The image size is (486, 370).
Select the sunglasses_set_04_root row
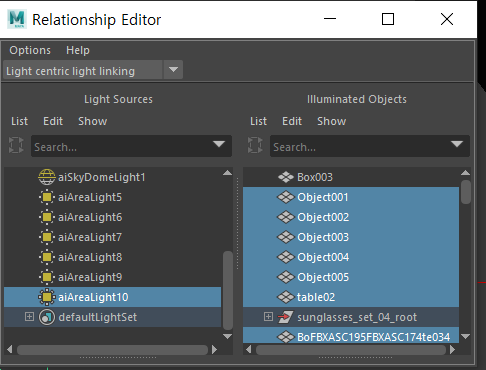[x=351, y=317]
